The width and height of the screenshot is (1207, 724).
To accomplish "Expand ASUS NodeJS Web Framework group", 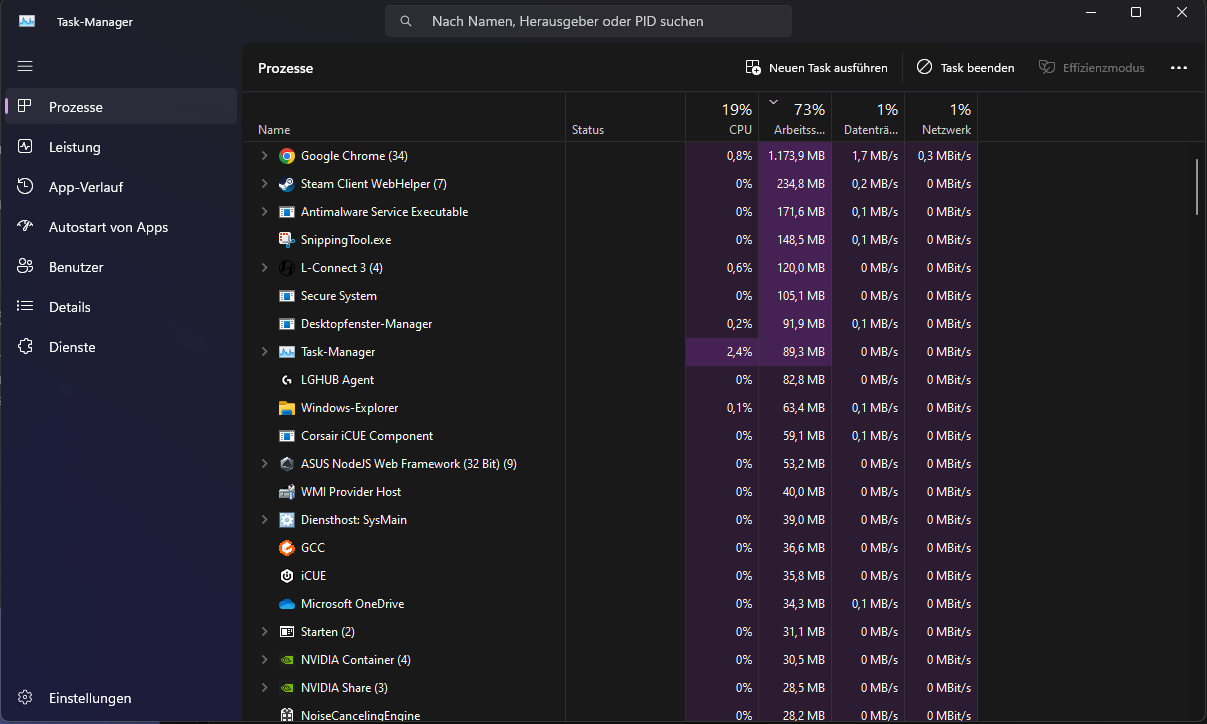I will (x=264, y=464).
